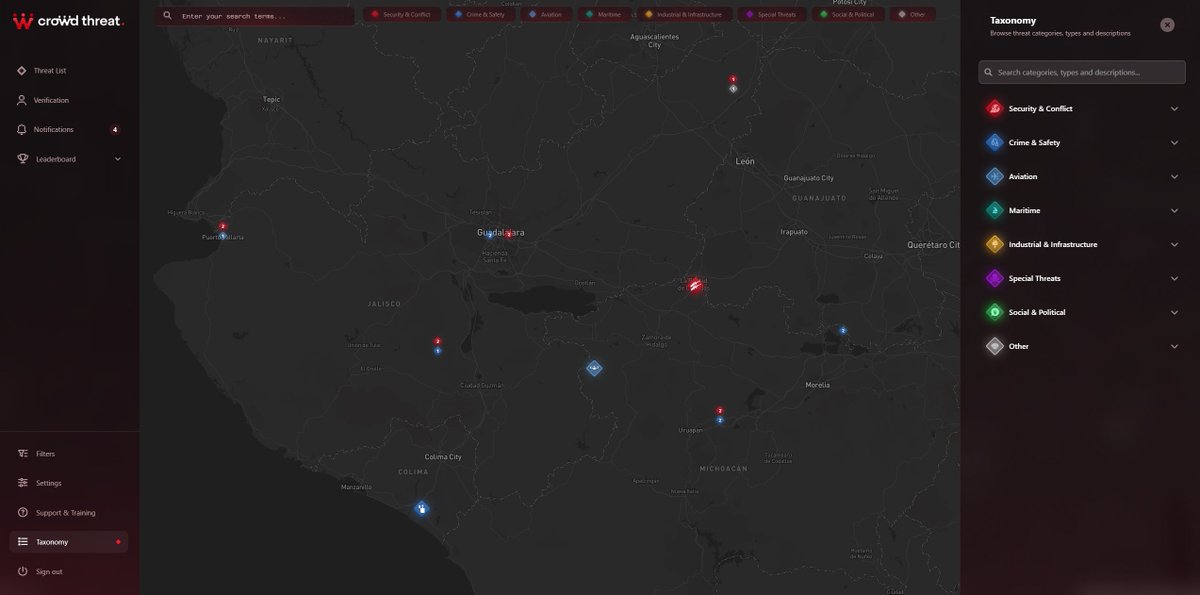This screenshot has height=595, width=1200.
Task: Open the Settings icon in the sidebar
Action: point(21,482)
